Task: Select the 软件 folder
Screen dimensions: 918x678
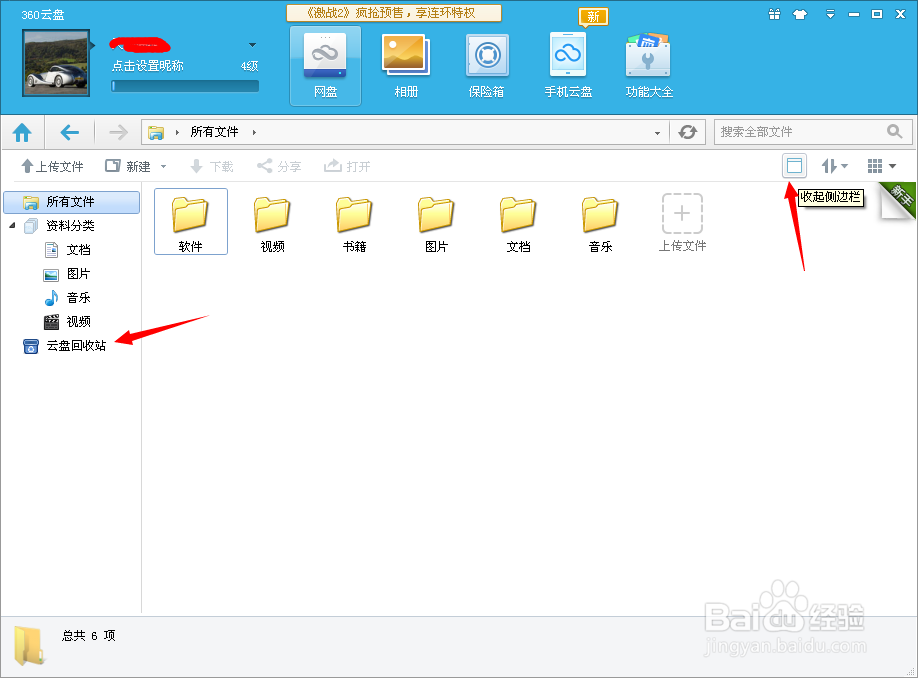Action: (190, 222)
